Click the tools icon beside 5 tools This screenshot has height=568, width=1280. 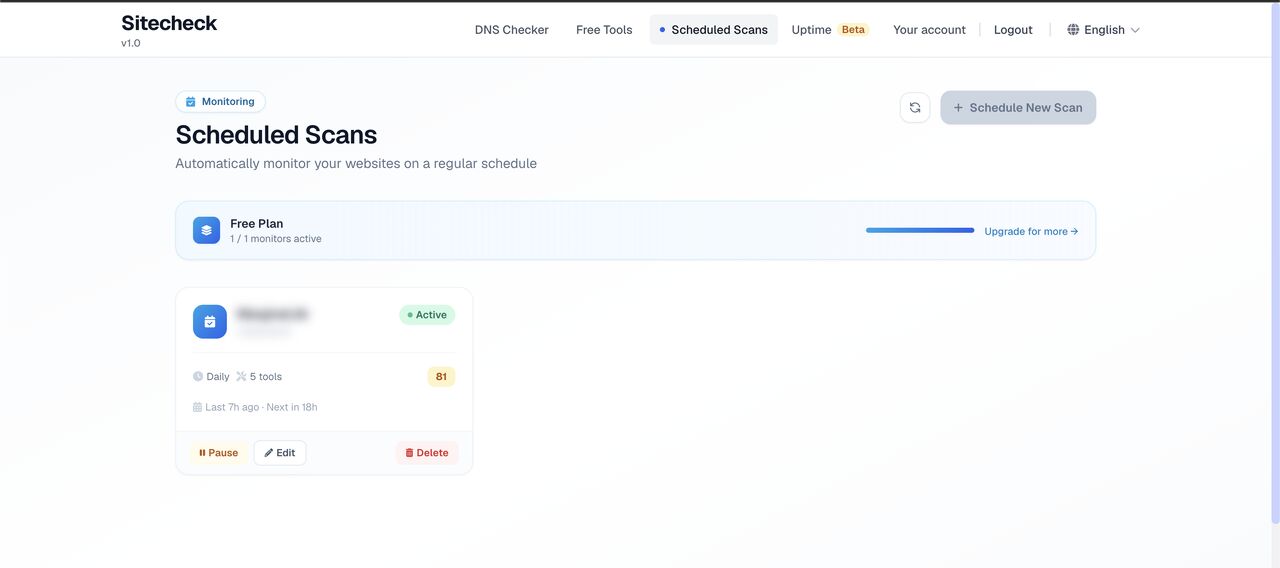(241, 377)
